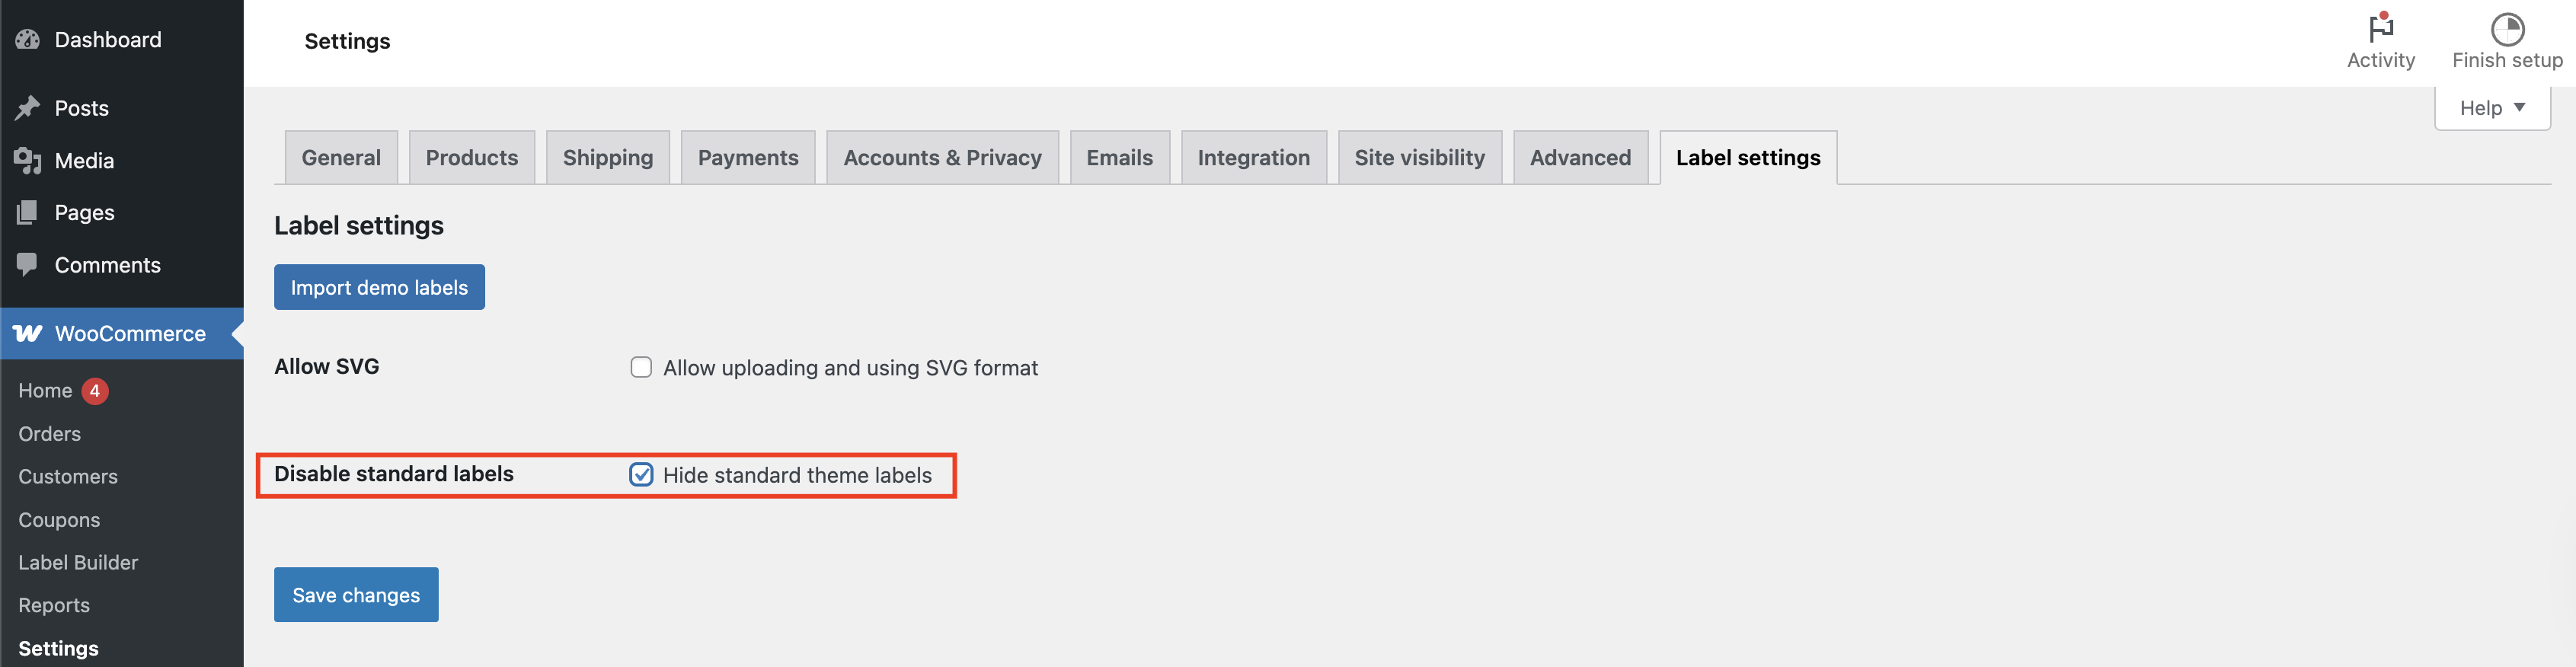2576x667 pixels.
Task: Open WooCommerce Home with notification badge
Action: coord(63,390)
